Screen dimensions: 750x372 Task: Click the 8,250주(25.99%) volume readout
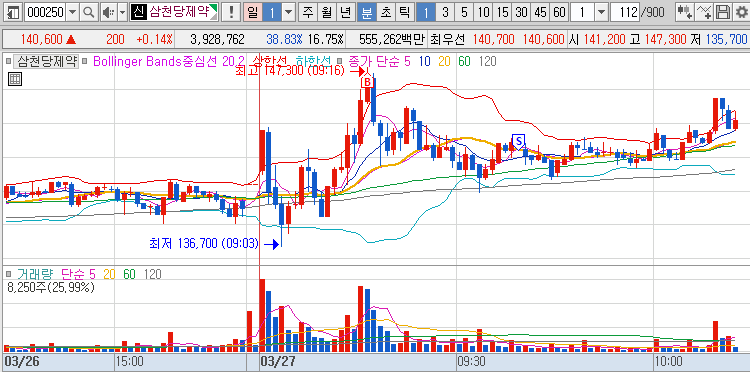click(x=51, y=287)
